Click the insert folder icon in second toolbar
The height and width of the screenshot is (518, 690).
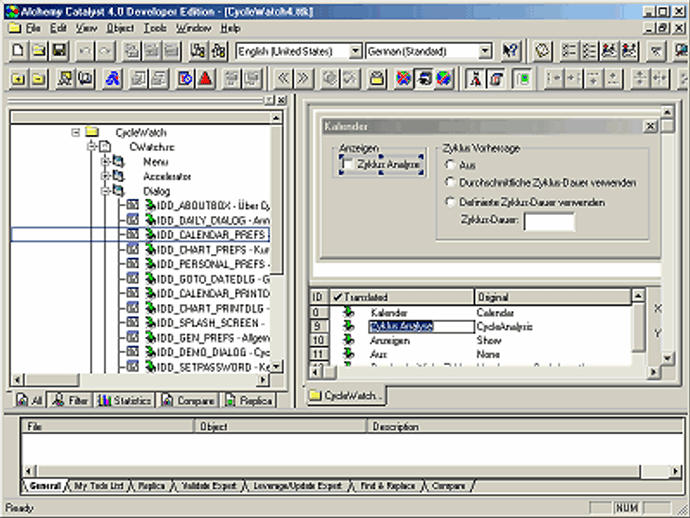point(18,79)
